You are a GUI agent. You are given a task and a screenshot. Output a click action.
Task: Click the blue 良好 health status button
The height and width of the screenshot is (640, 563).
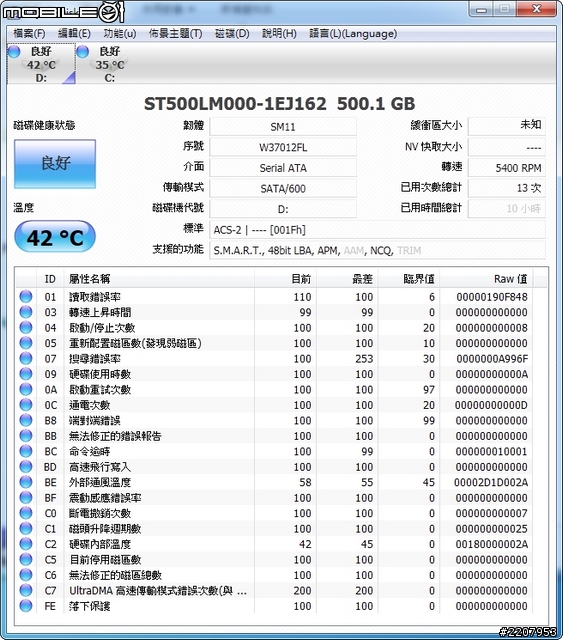coord(55,164)
